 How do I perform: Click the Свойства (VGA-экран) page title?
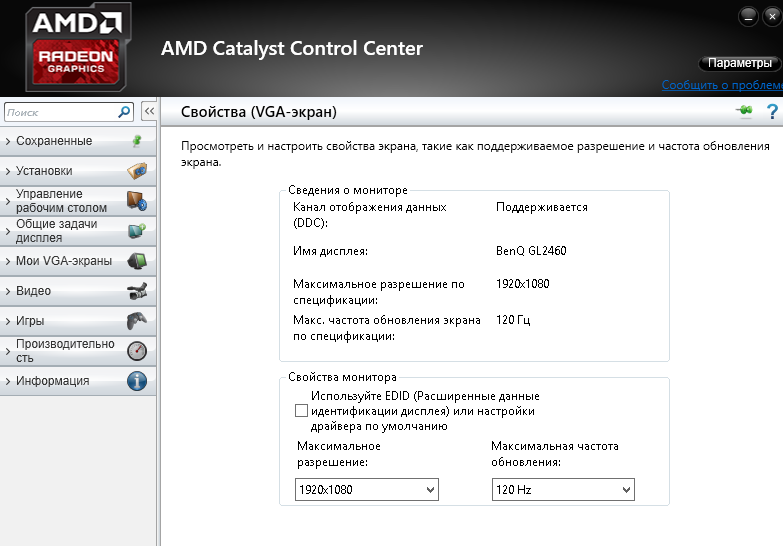tap(259, 112)
